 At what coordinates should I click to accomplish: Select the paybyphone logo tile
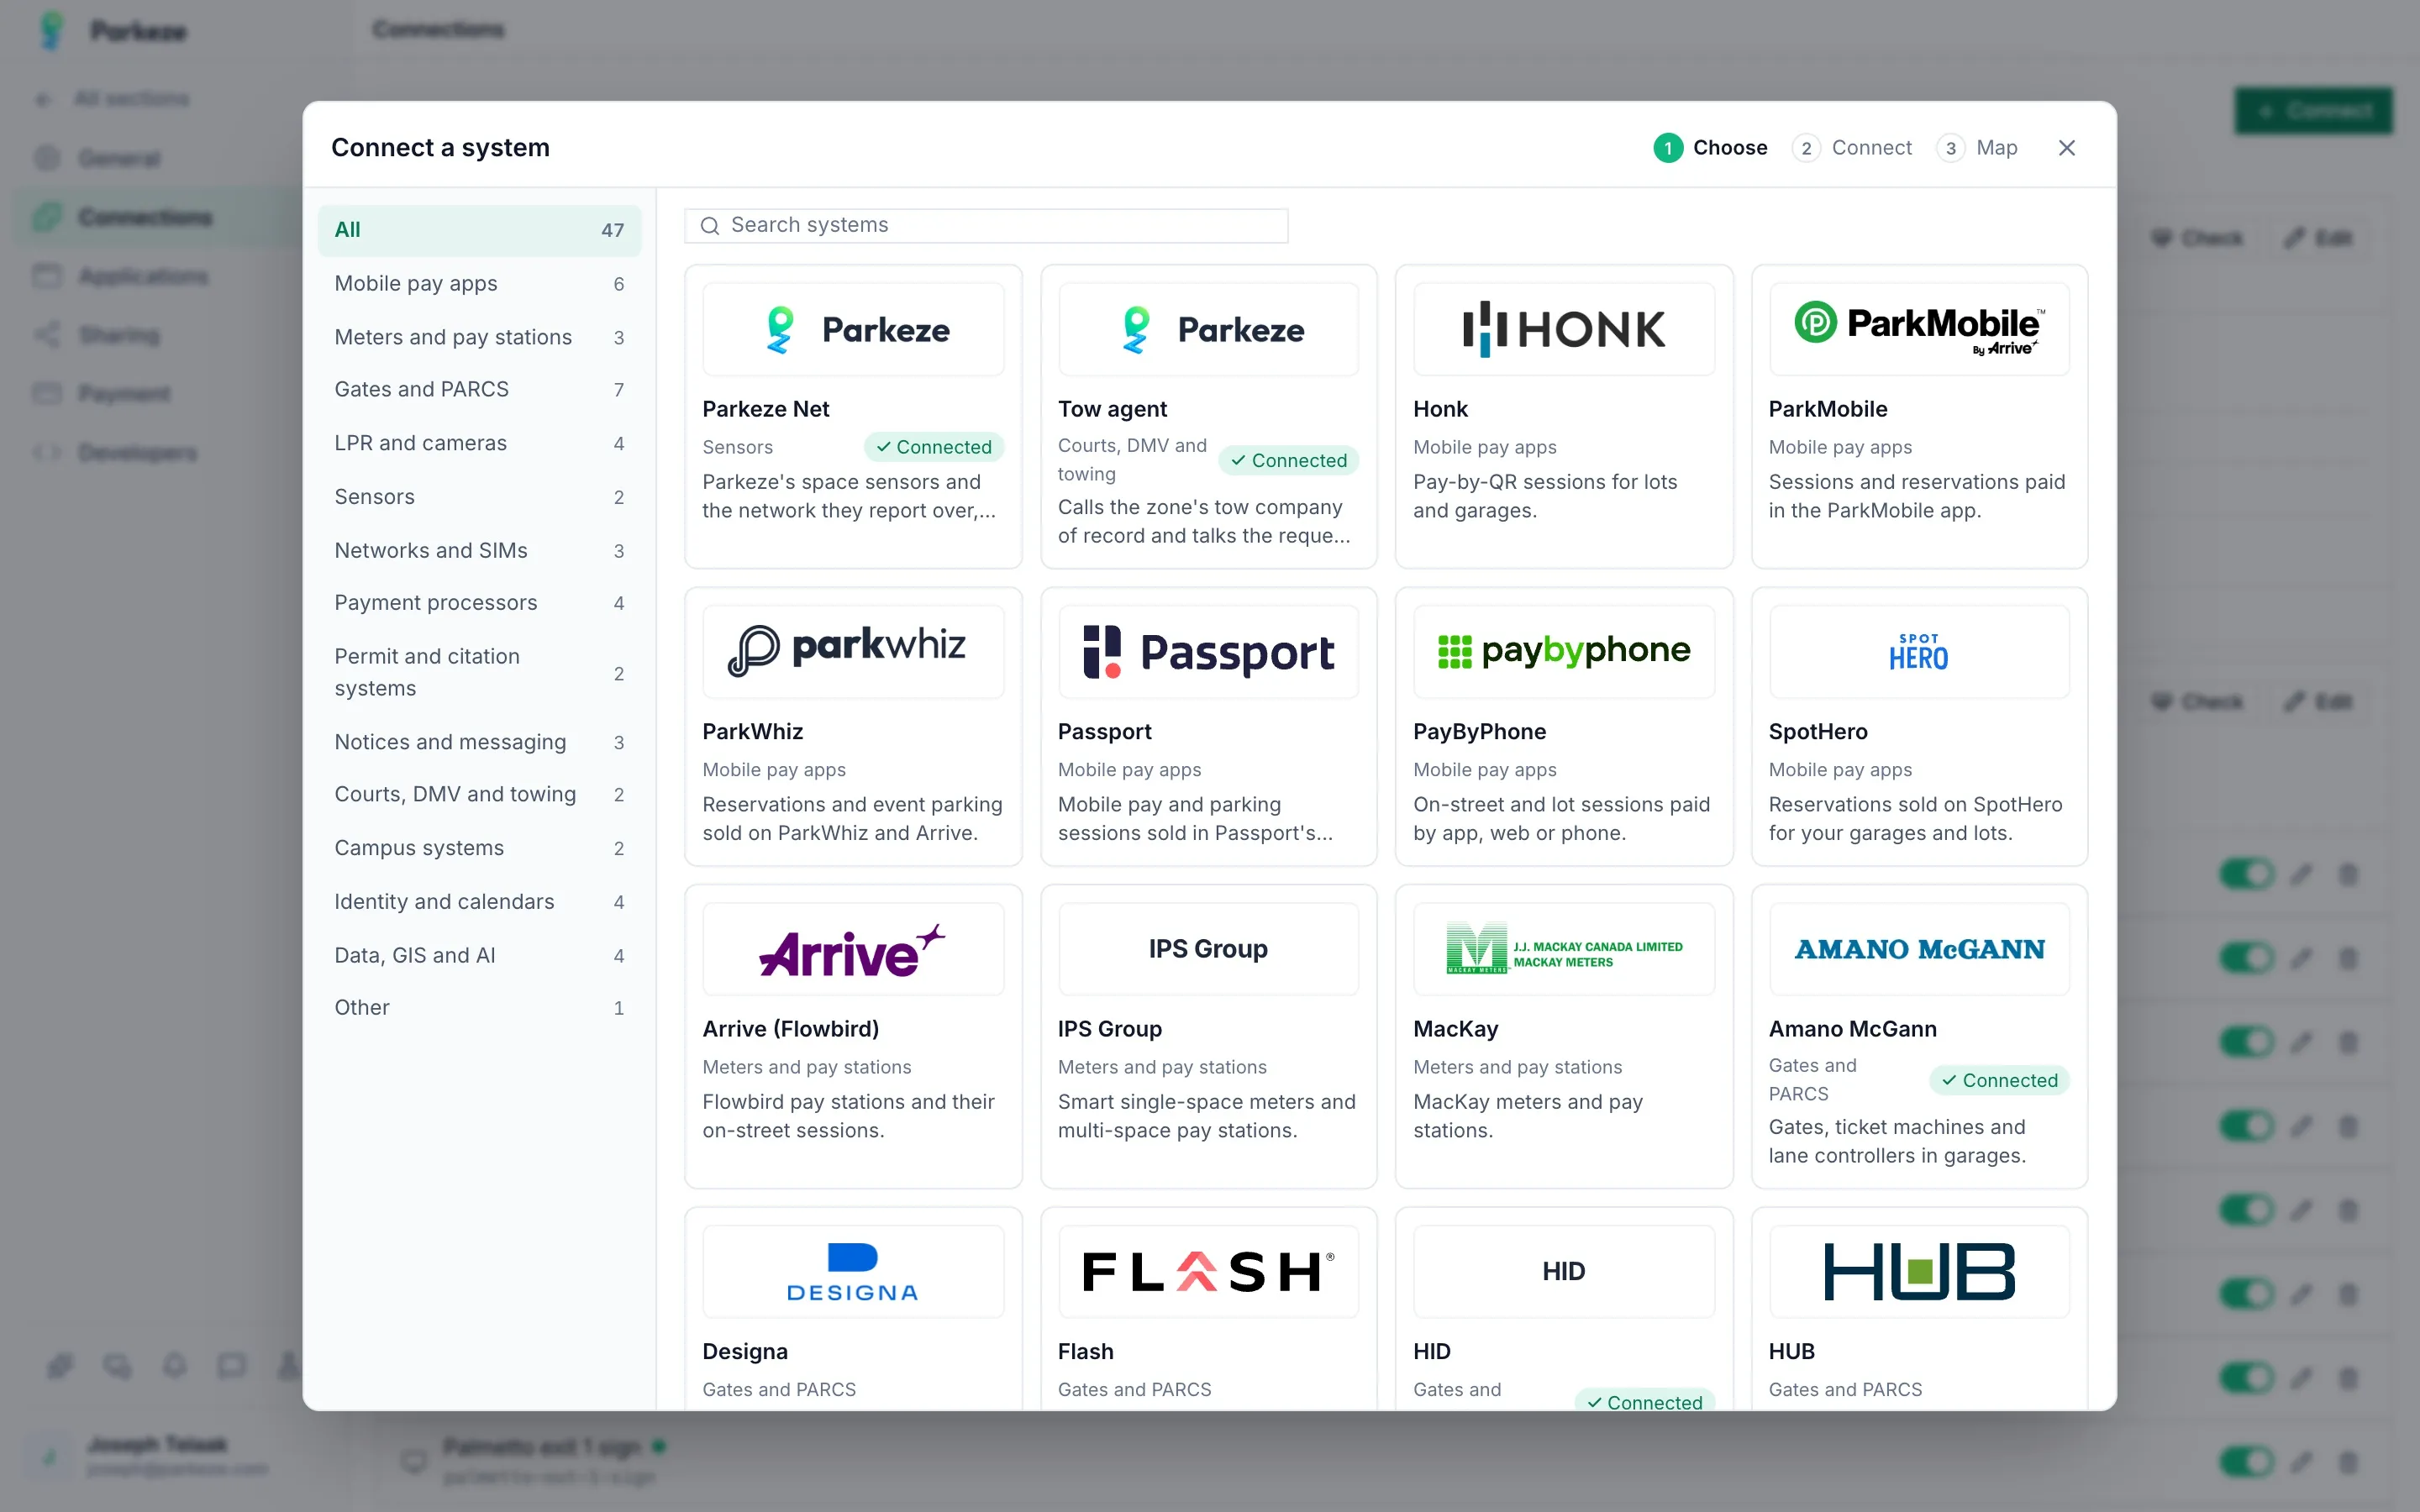pos(1563,651)
